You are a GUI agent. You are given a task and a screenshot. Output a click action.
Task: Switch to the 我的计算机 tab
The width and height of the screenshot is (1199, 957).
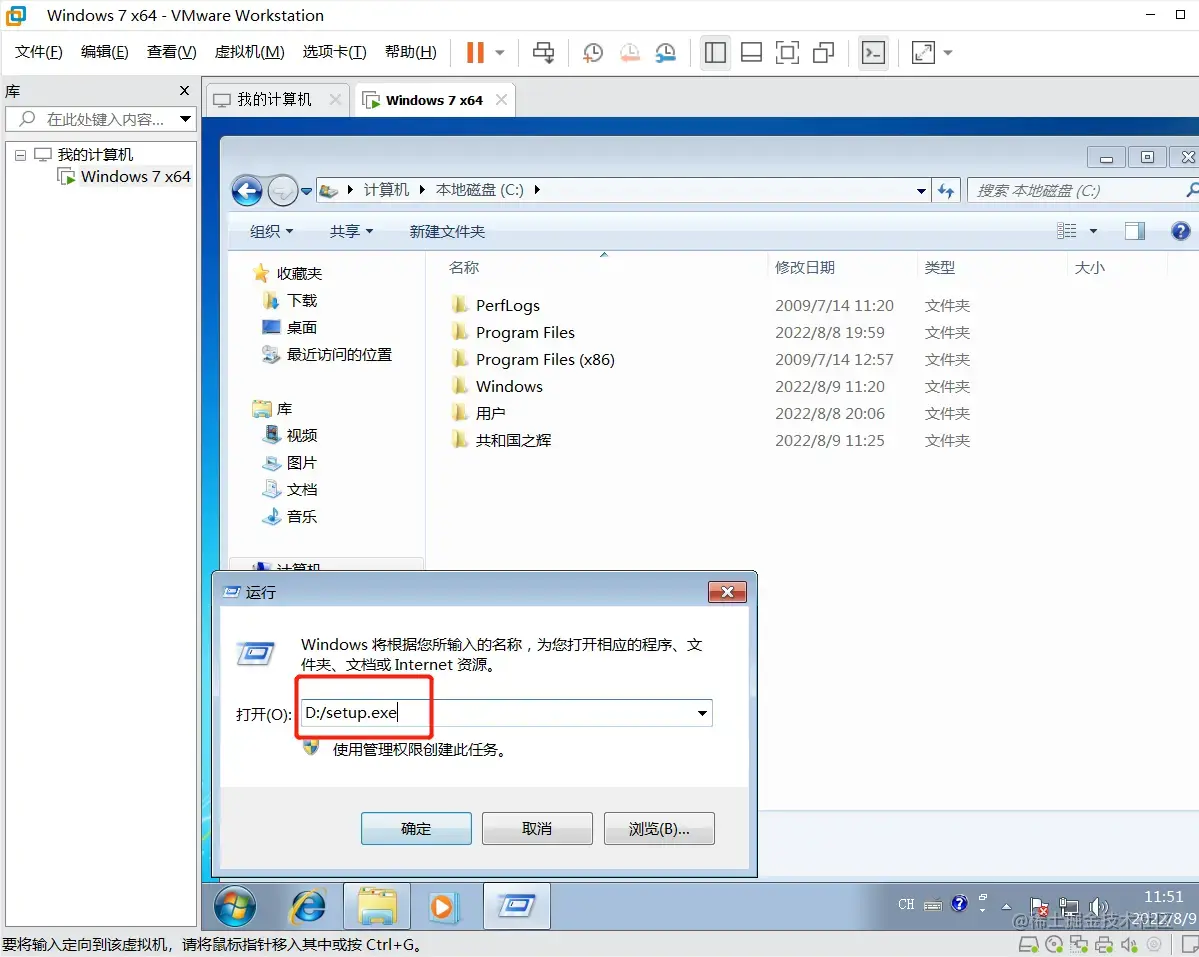275,100
